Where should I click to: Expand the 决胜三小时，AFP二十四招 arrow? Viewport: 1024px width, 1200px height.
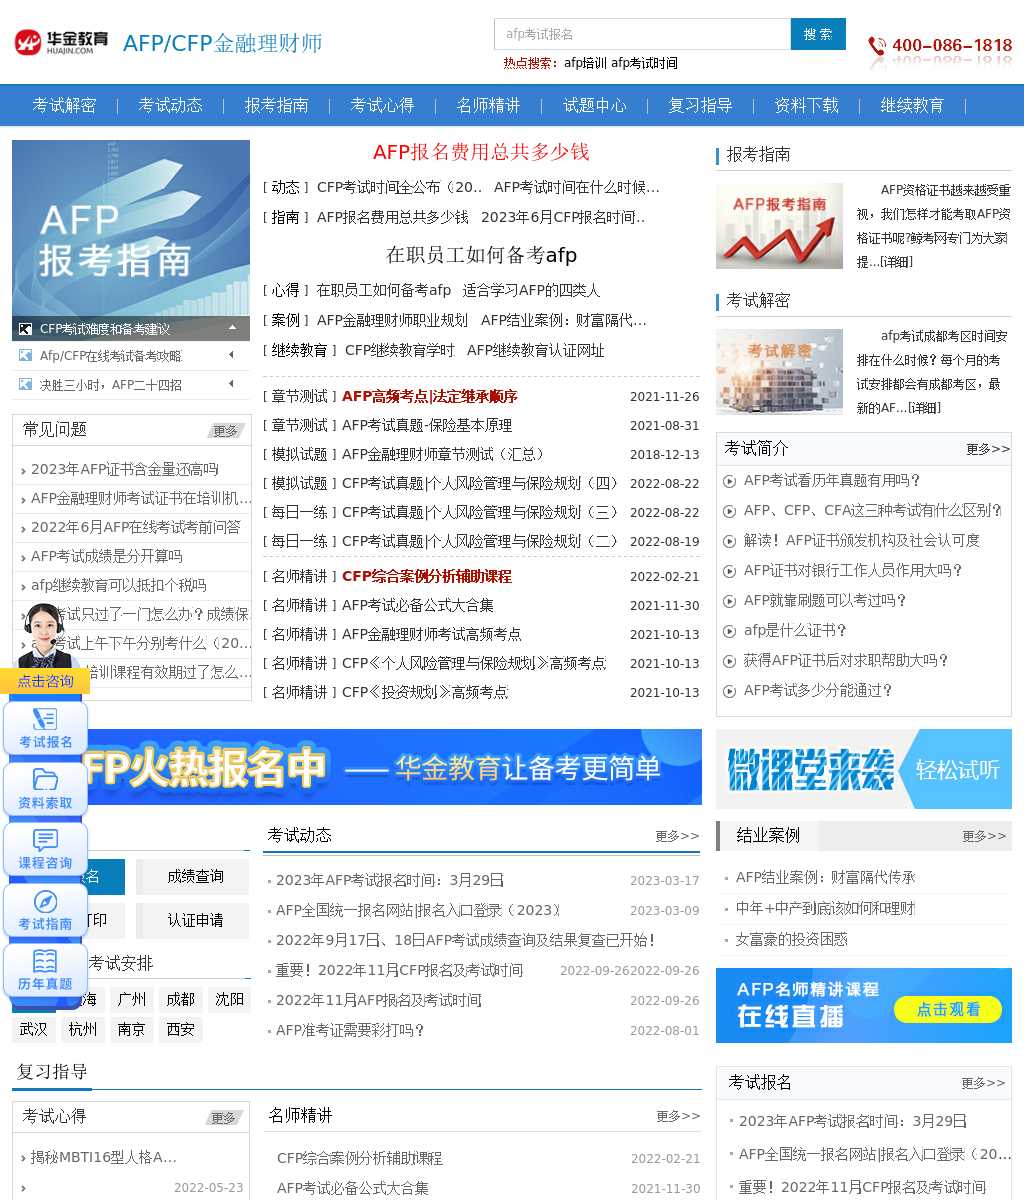click(x=232, y=384)
